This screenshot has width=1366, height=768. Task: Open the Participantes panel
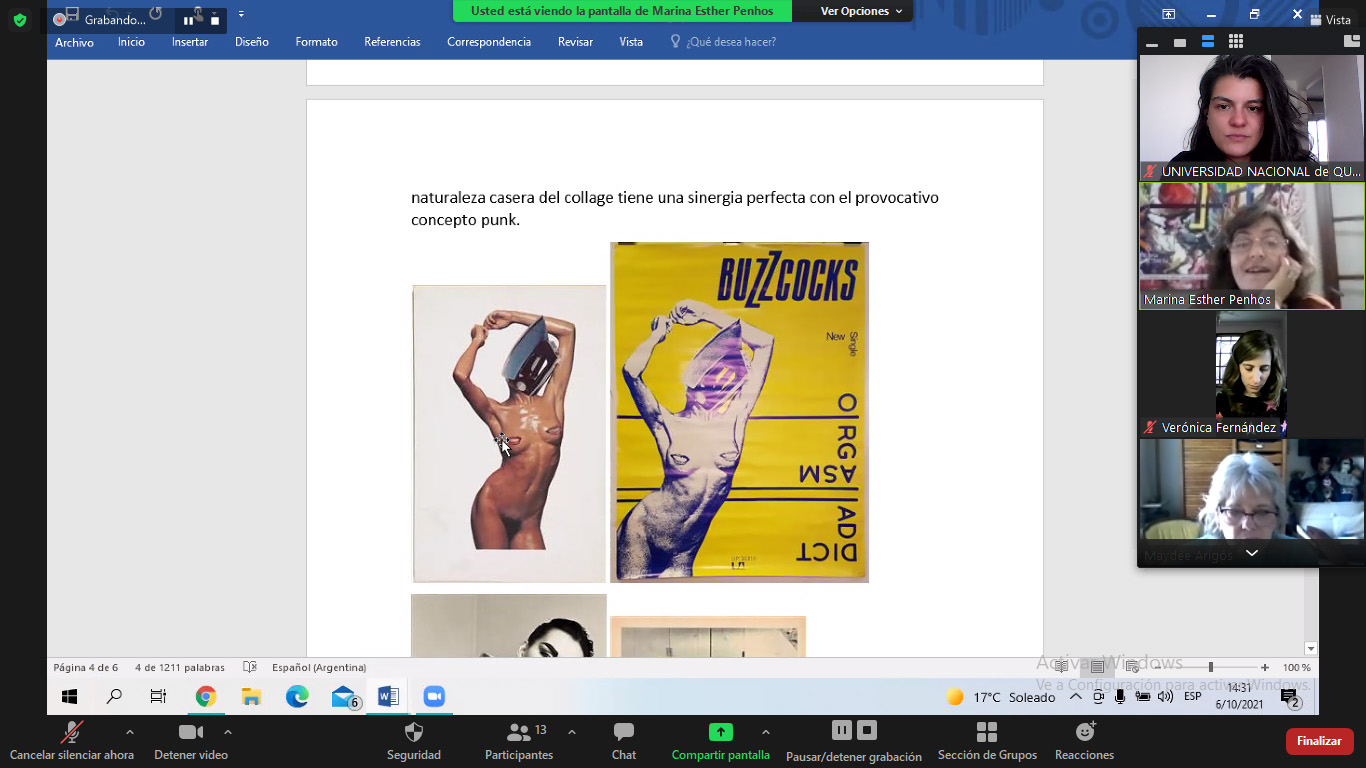point(518,733)
